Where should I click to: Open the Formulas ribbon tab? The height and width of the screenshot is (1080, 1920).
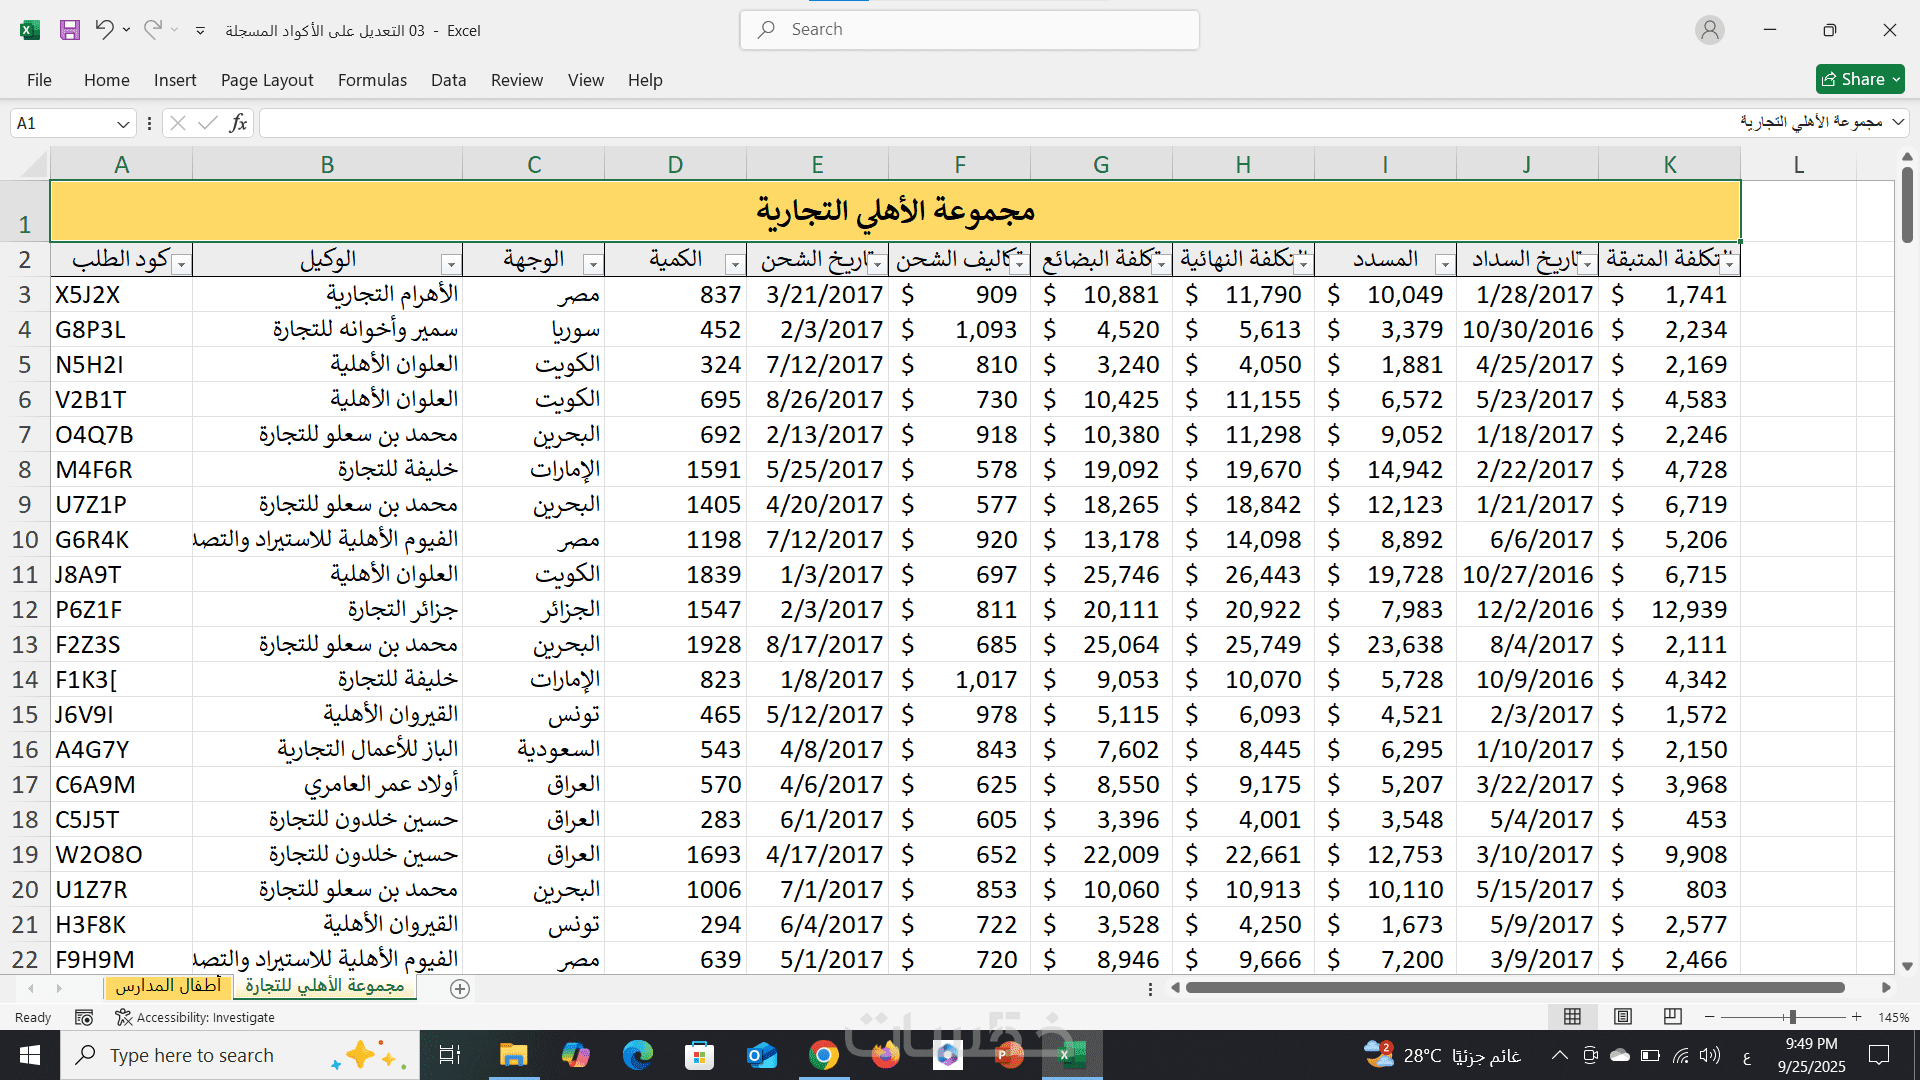372,80
